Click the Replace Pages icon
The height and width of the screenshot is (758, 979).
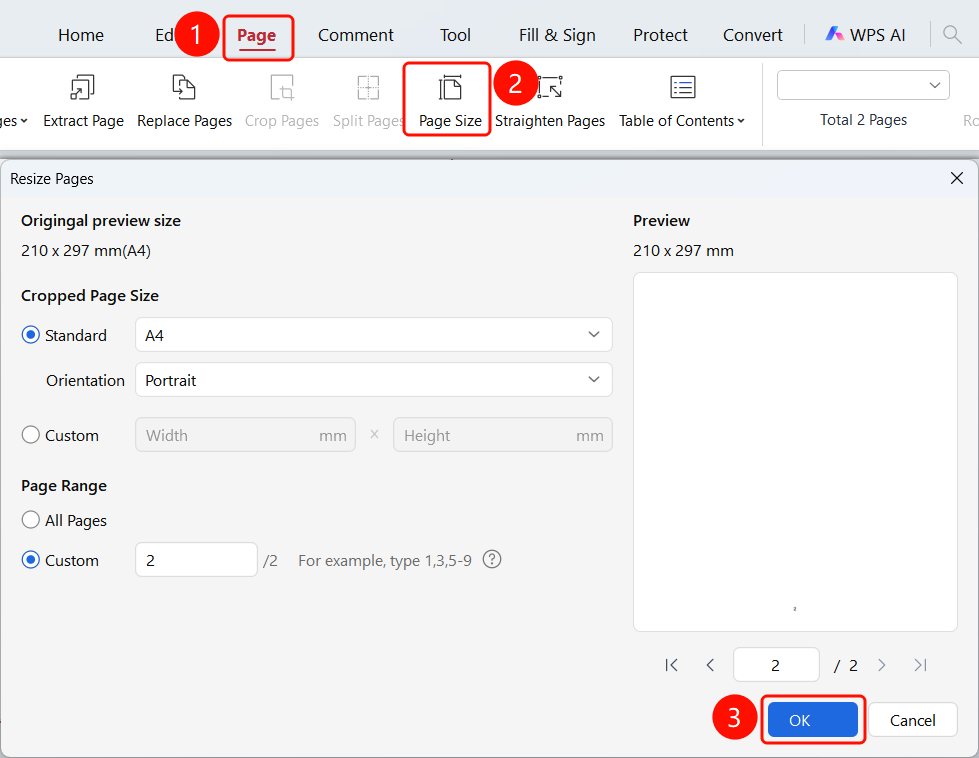tap(184, 87)
